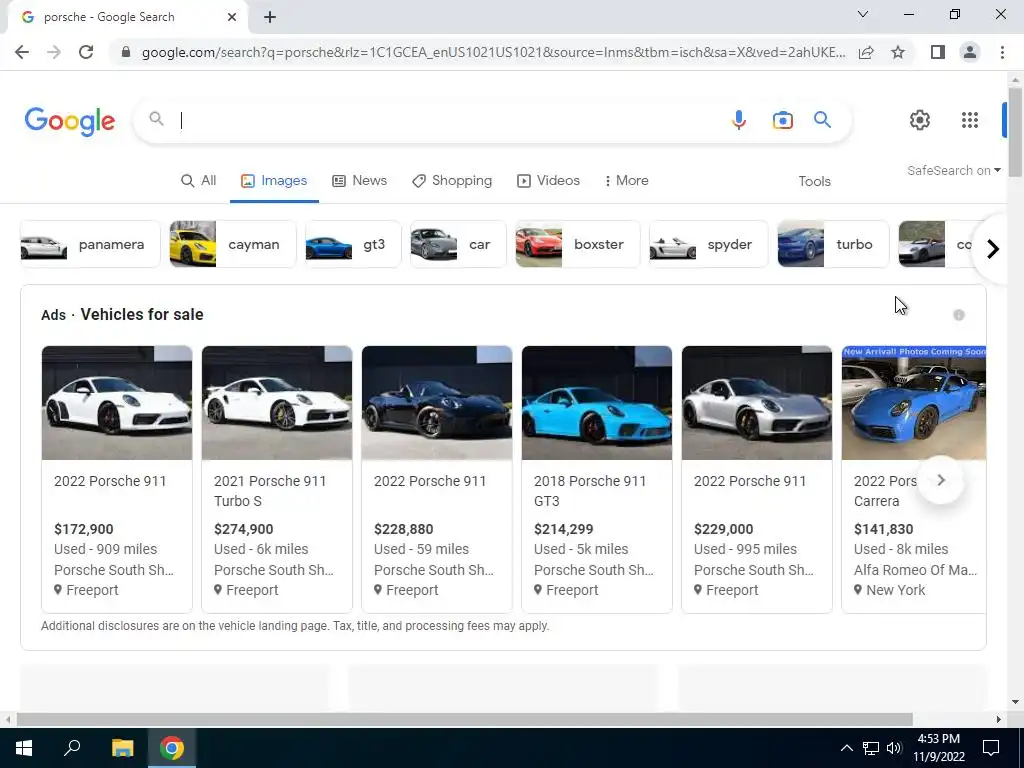Open Google quick settings gear
The height and width of the screenshot is (768, 1024).
click(x=920, y=120)
